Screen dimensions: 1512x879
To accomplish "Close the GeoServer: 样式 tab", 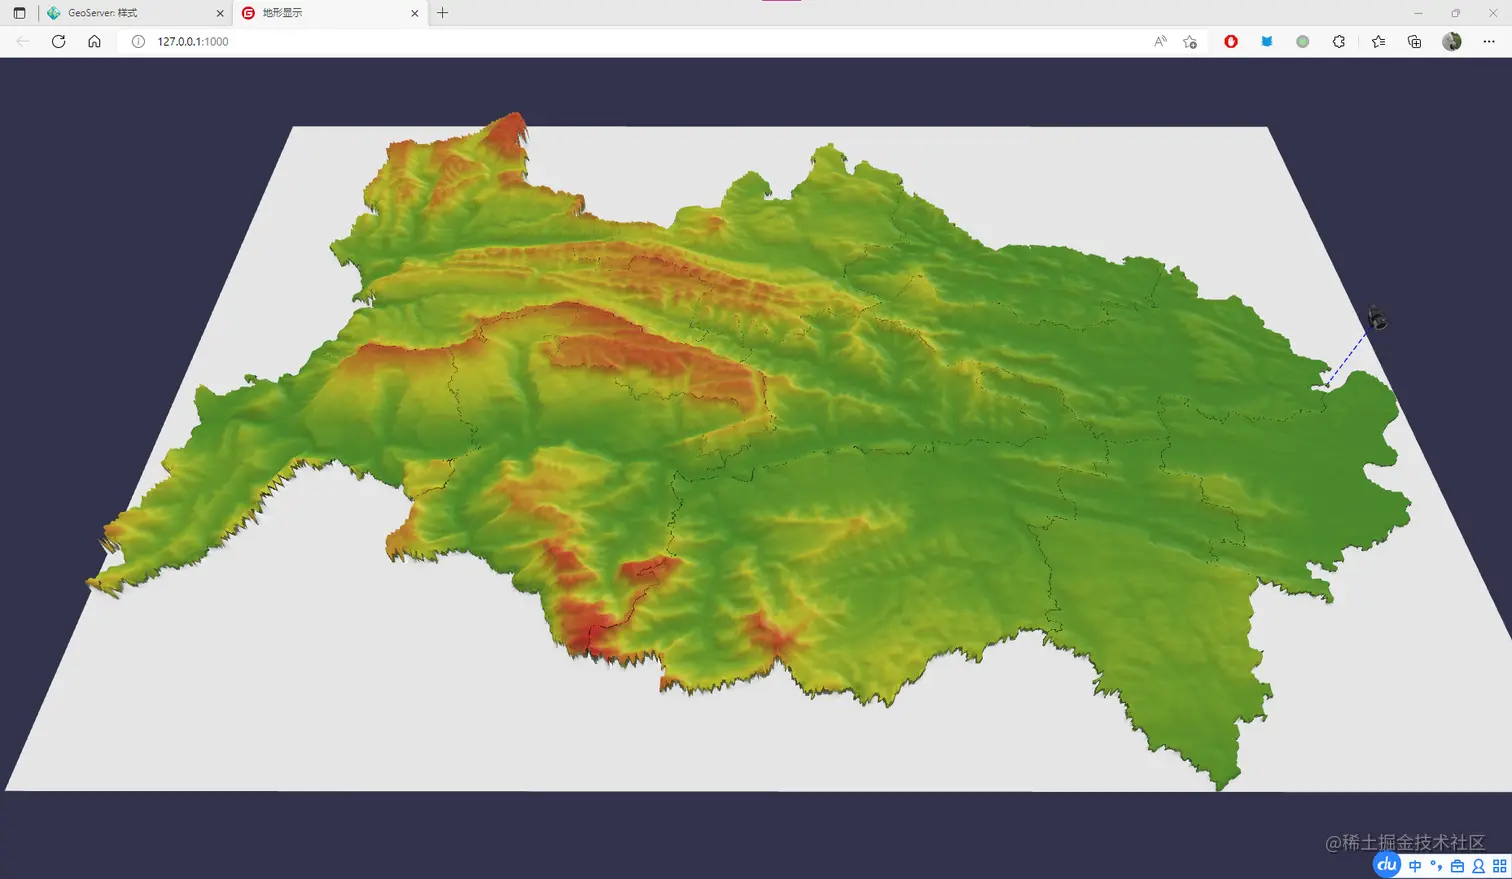I will [220, 13].
